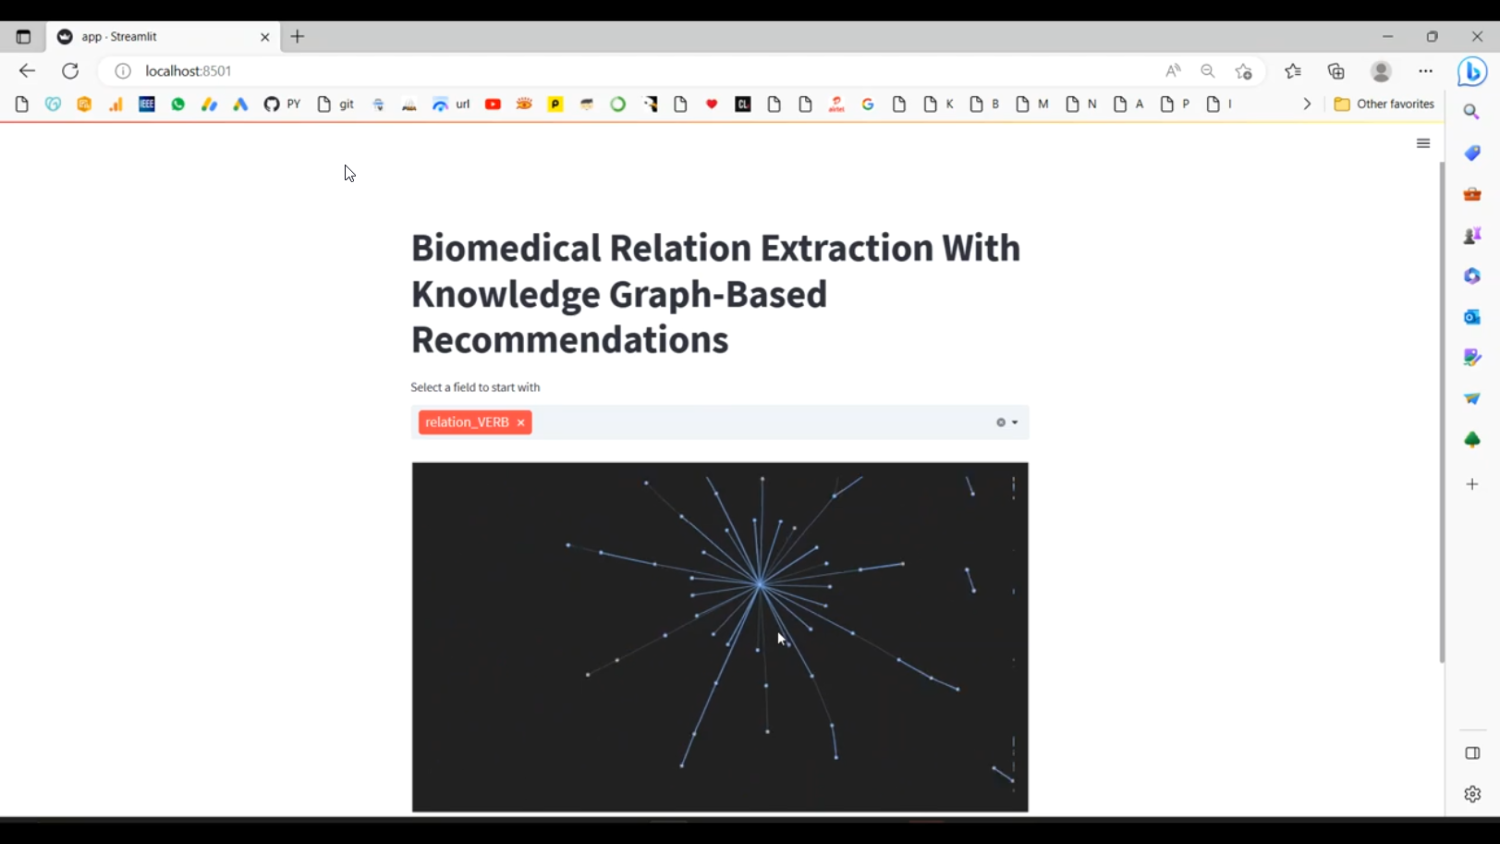Open the Bing chat sidebar
Screen dimensions: 1500x844
pos(1472,72)
